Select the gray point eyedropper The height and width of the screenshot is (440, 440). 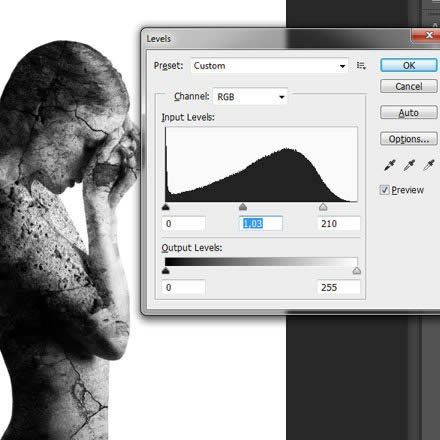click(409, 165)
